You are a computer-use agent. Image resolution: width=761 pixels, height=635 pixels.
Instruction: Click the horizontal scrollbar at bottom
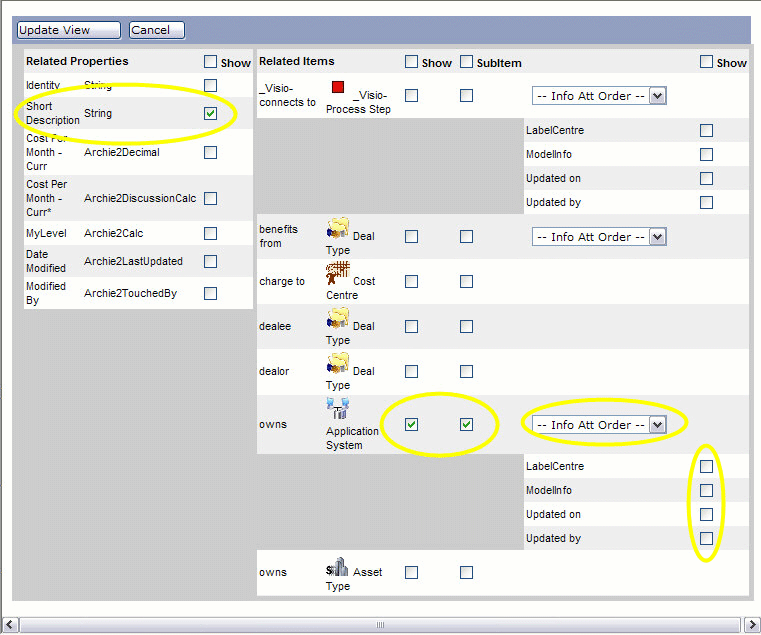click(380, 625)
